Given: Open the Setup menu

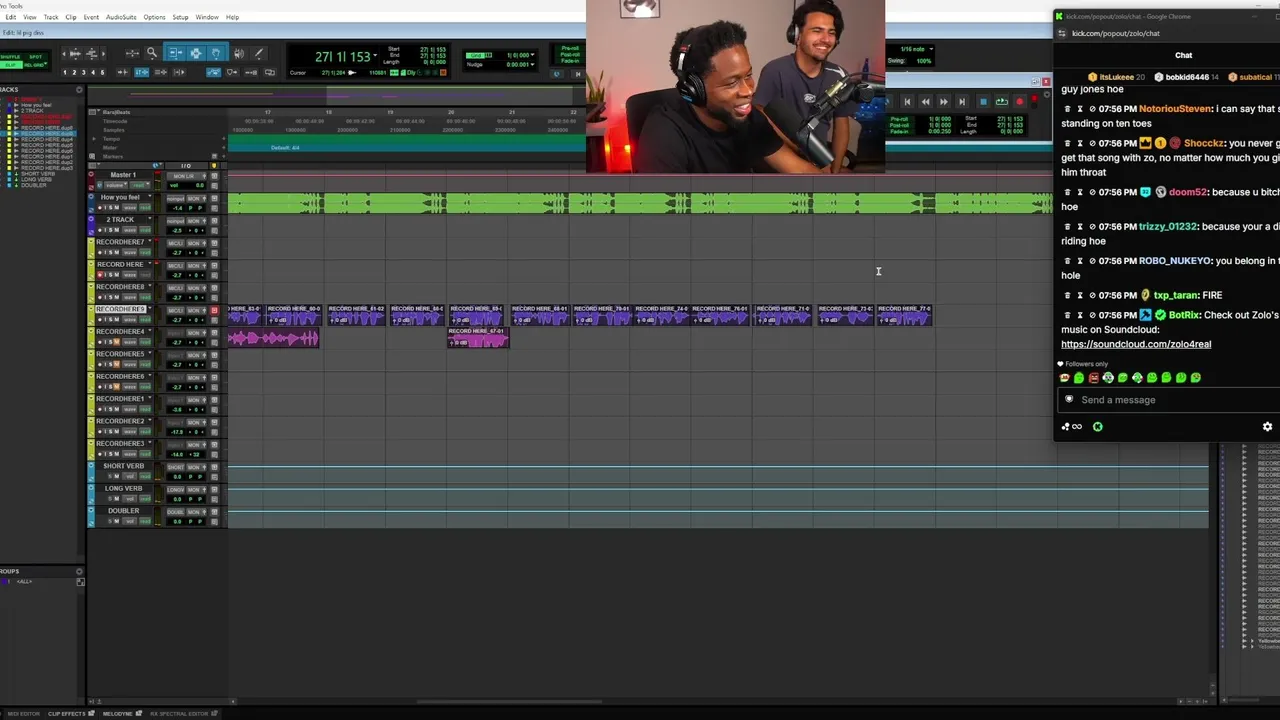Looking at the screenshot, I should click(180, 17).
